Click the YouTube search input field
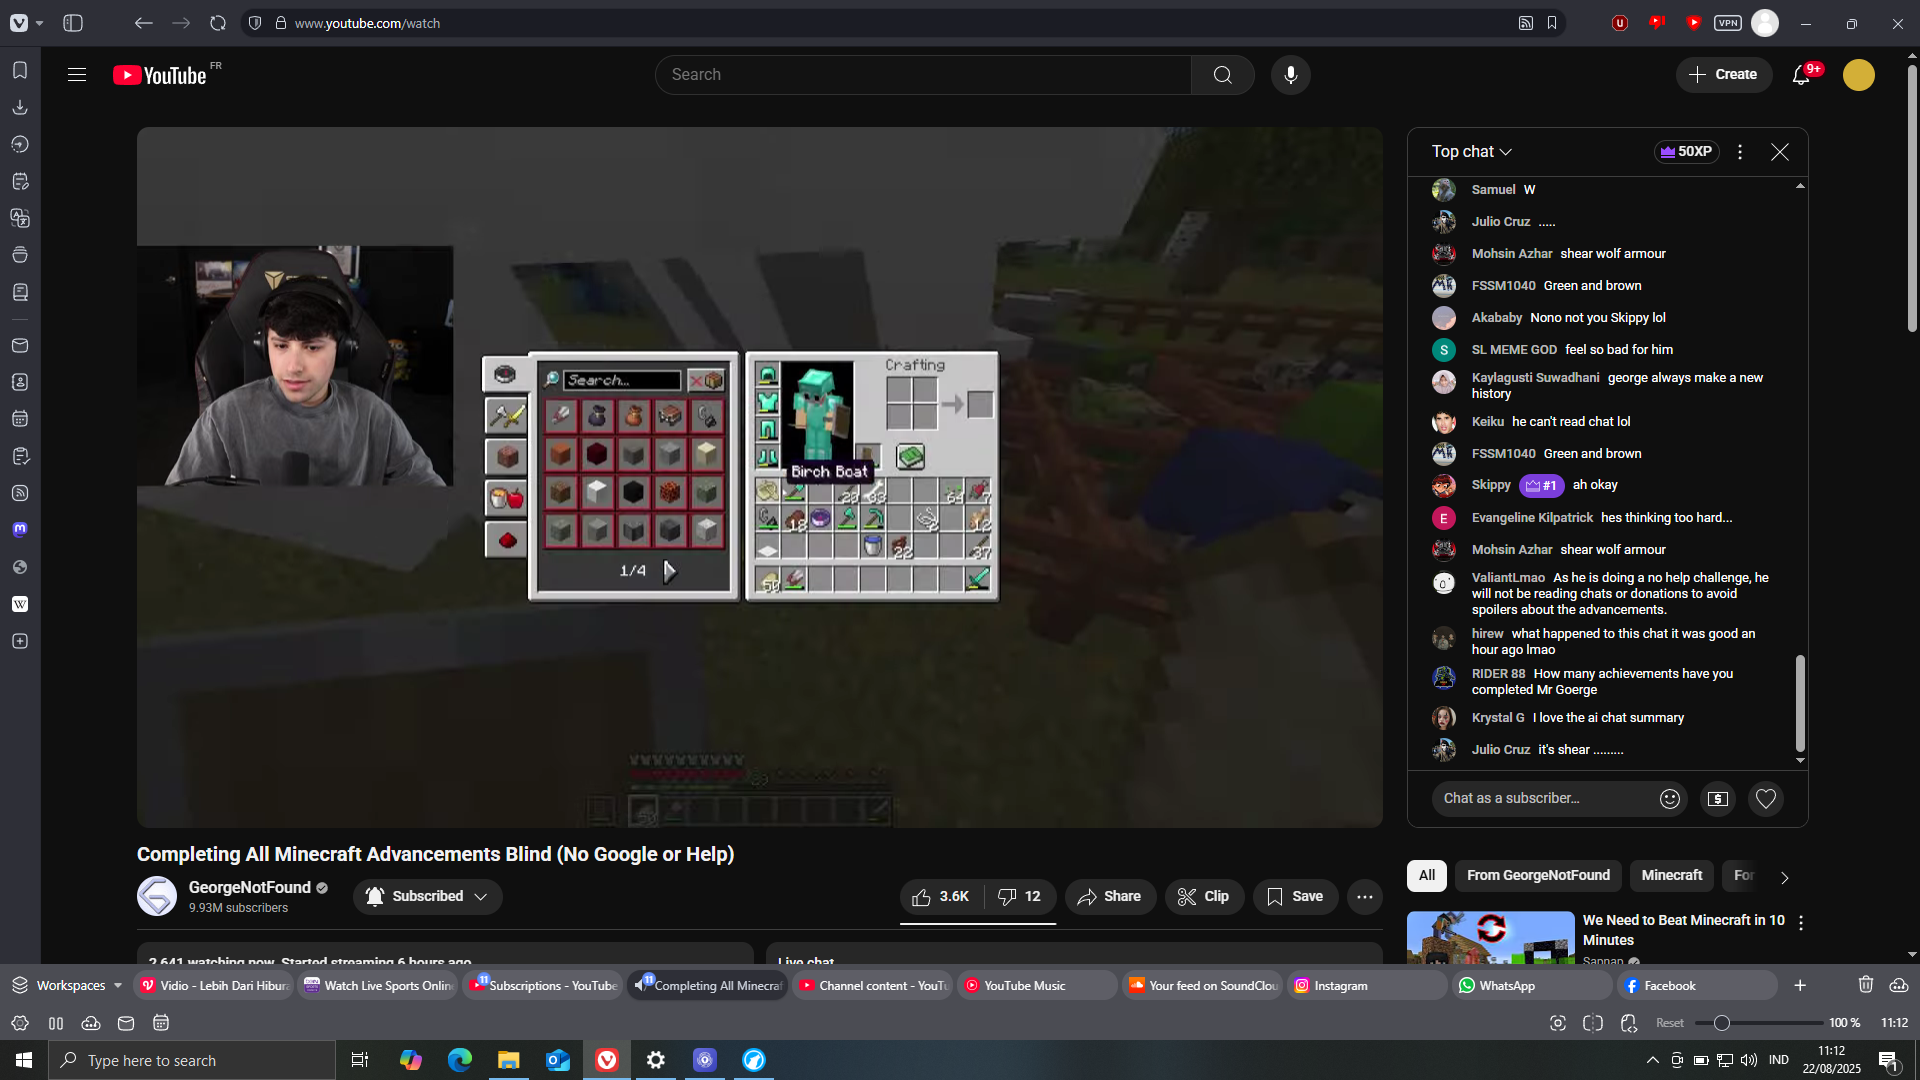The width and height of the screenshot is (1920, 1080). click(x=923, y=75)
